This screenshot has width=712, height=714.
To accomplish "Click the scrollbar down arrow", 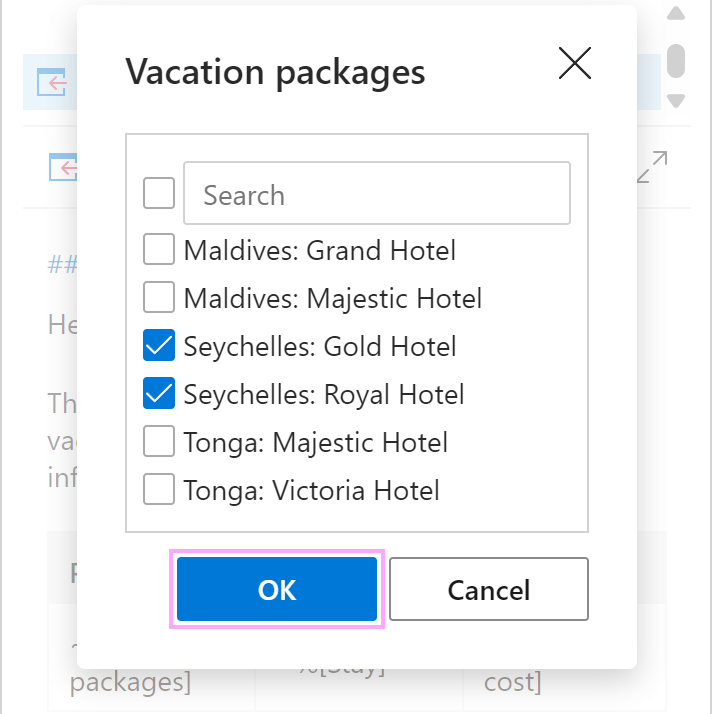I will 676,101.
